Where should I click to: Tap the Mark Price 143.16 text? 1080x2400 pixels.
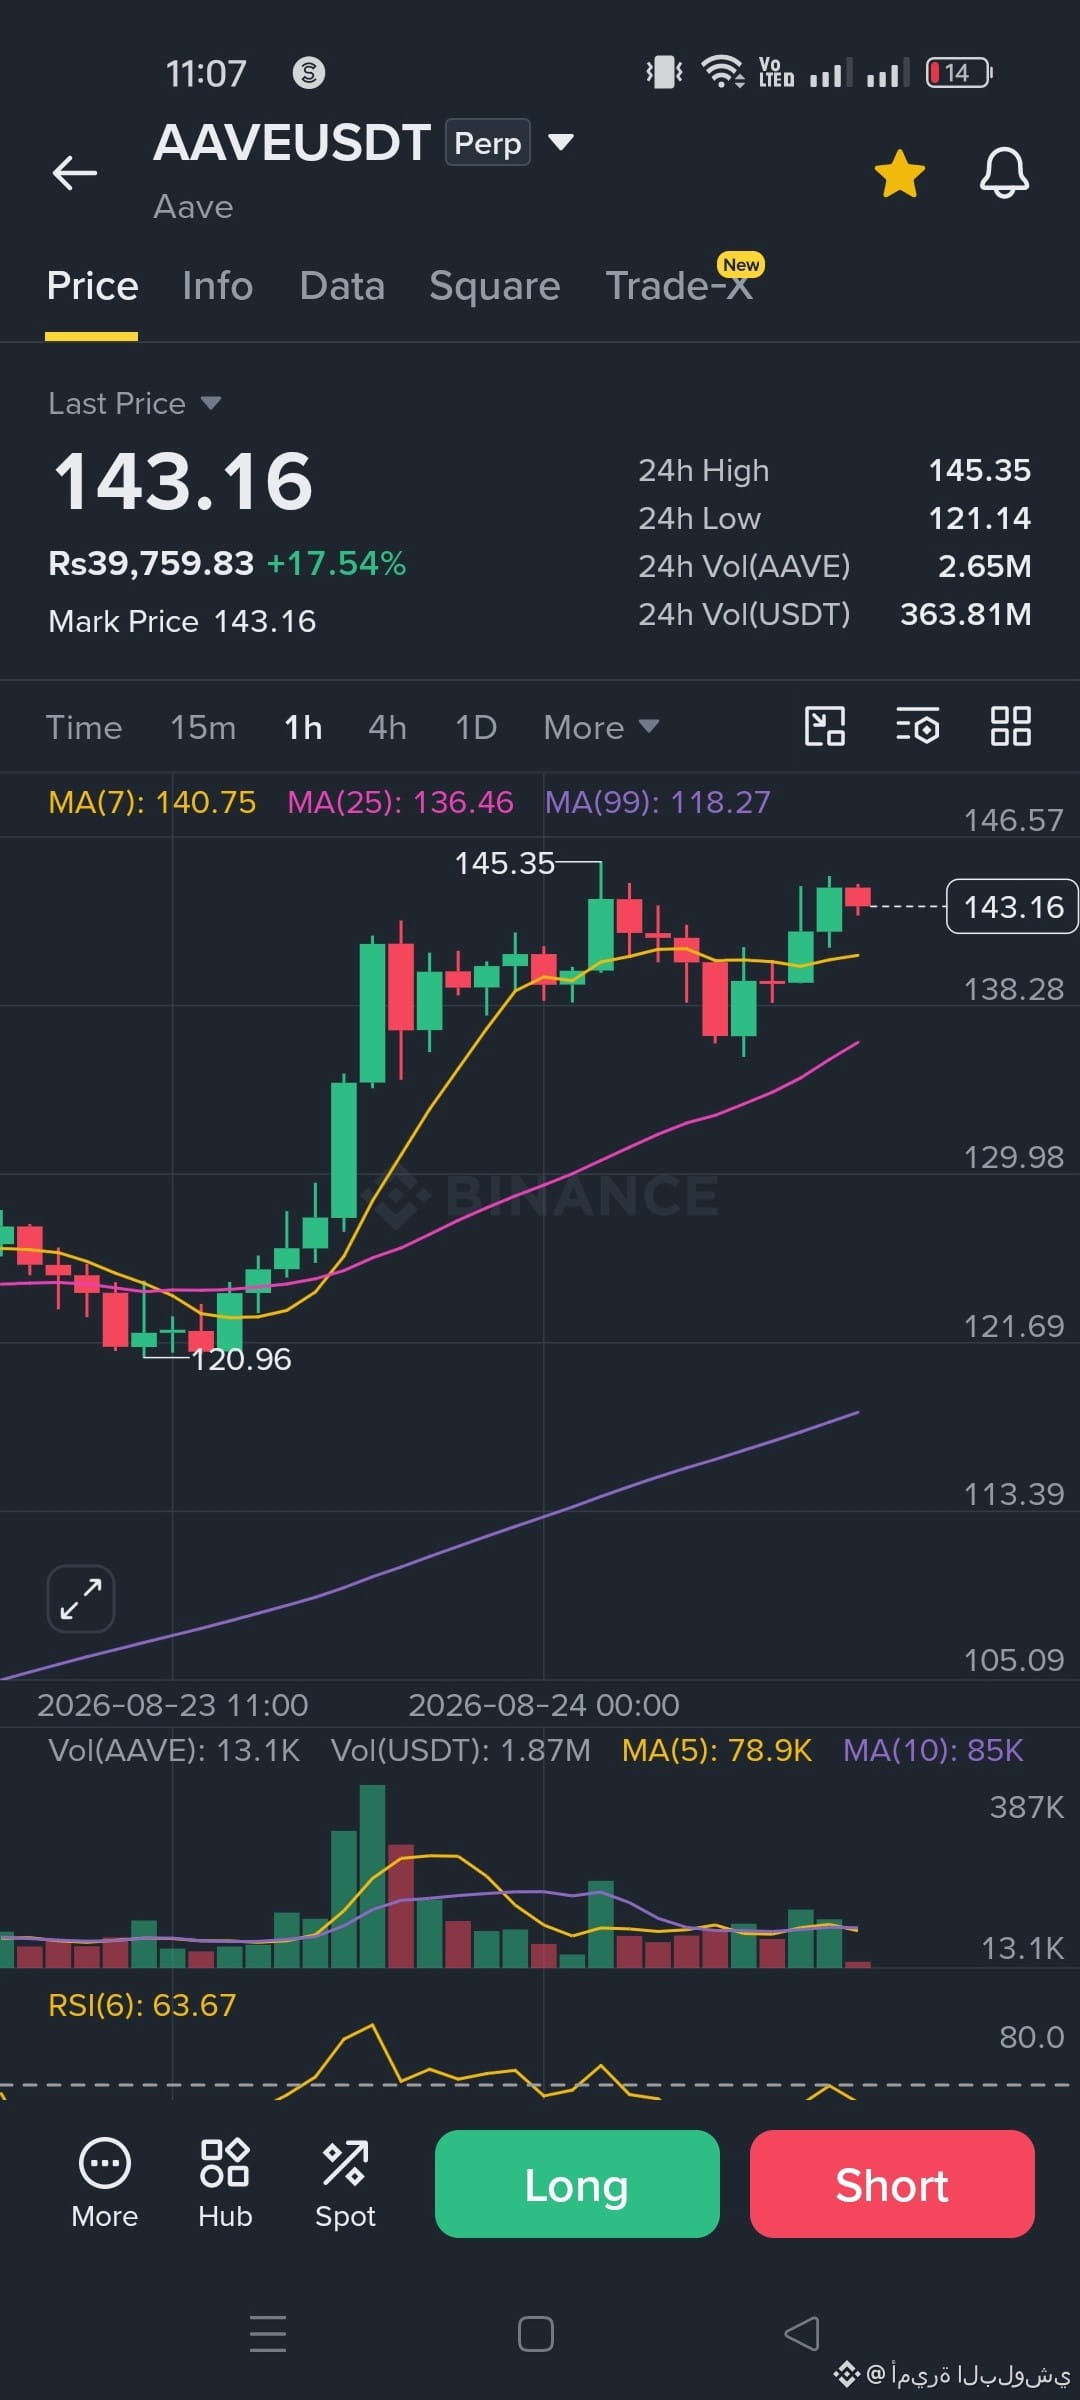182,621
